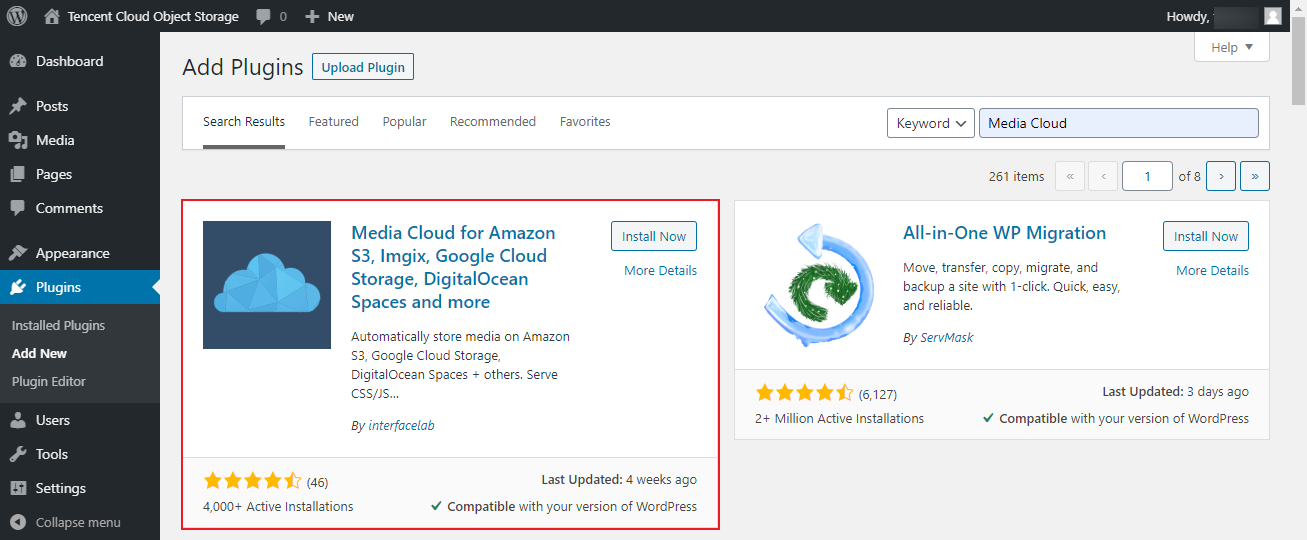Select the Search Results tab
The image size is (1307, 540).
(244, 122)
